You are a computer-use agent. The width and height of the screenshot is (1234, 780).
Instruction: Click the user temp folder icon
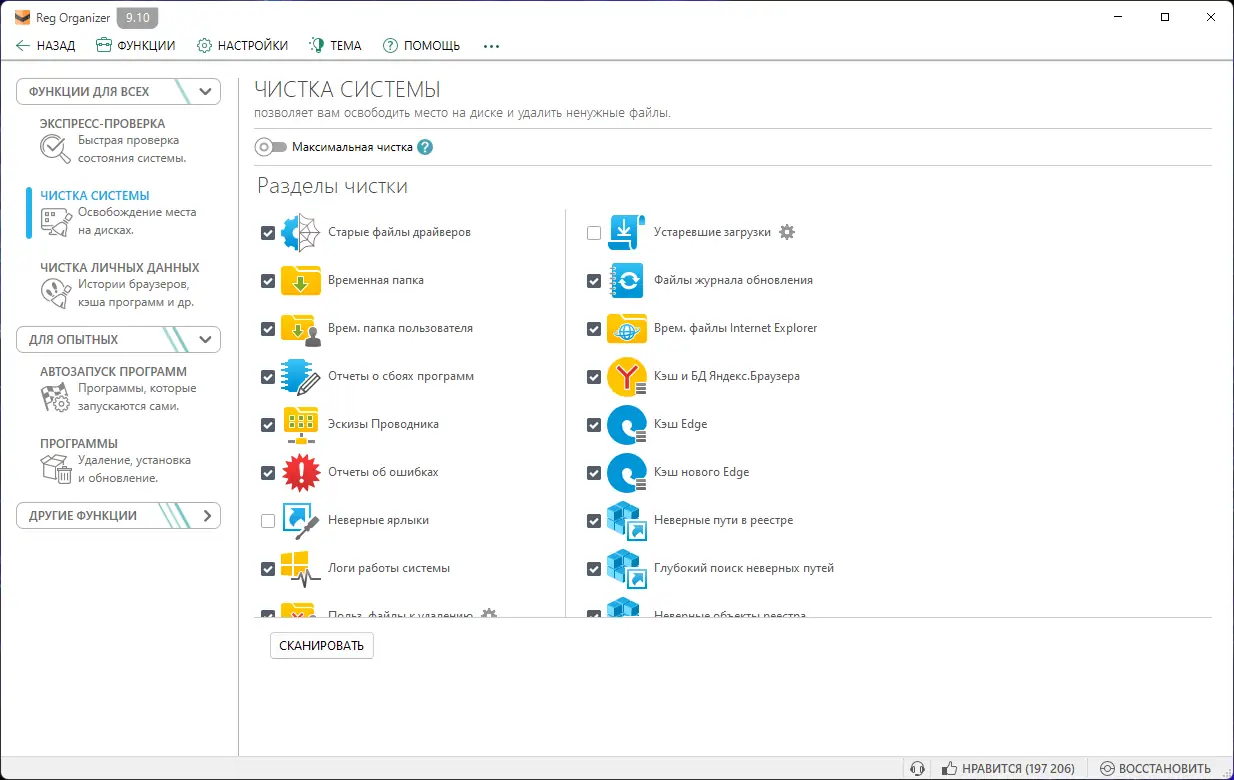point(300,328)
